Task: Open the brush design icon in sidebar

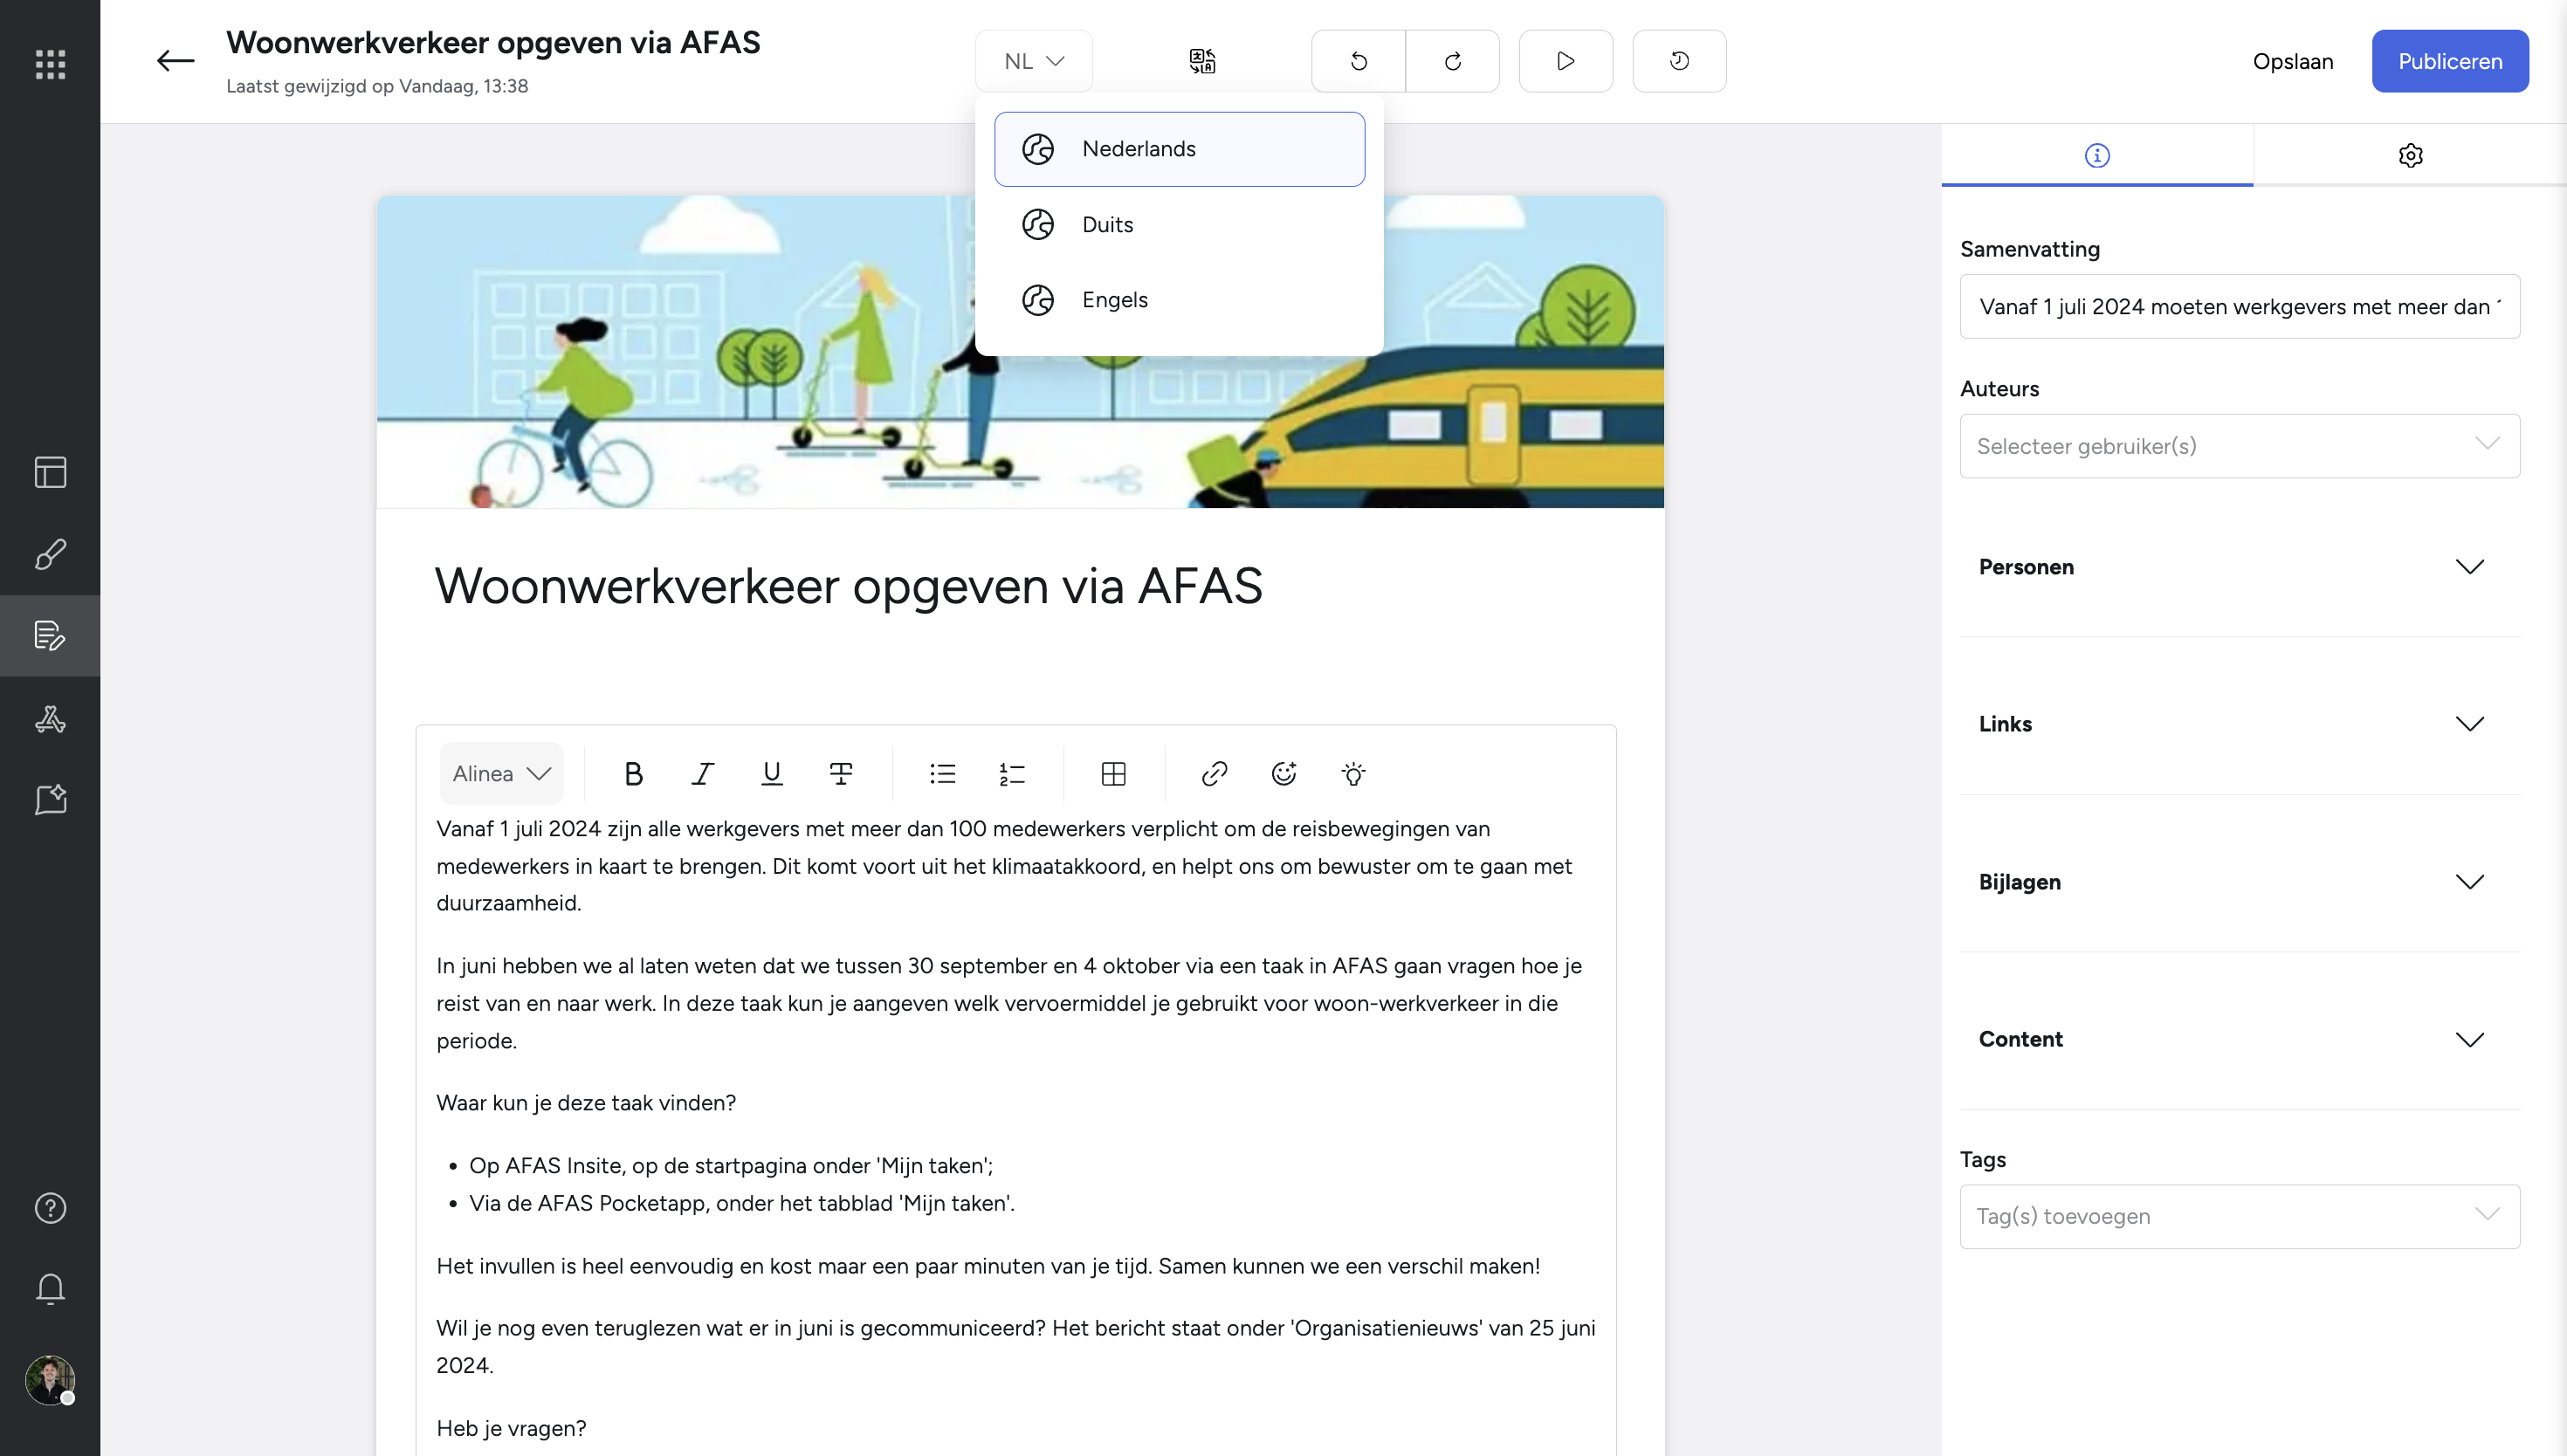Action: click(x=50, y=554)
